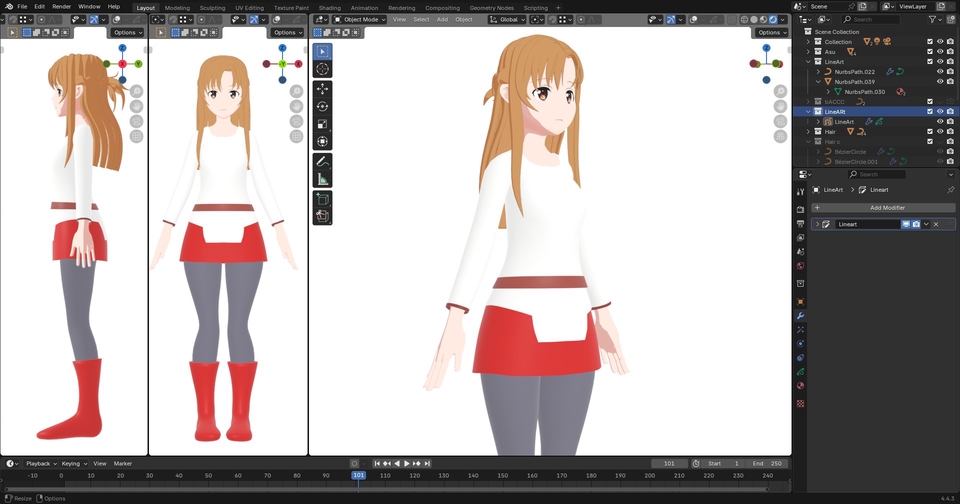The width and height of the screenshot is (960, 504).
Task: Select the Transform tool
Action: 322,141
